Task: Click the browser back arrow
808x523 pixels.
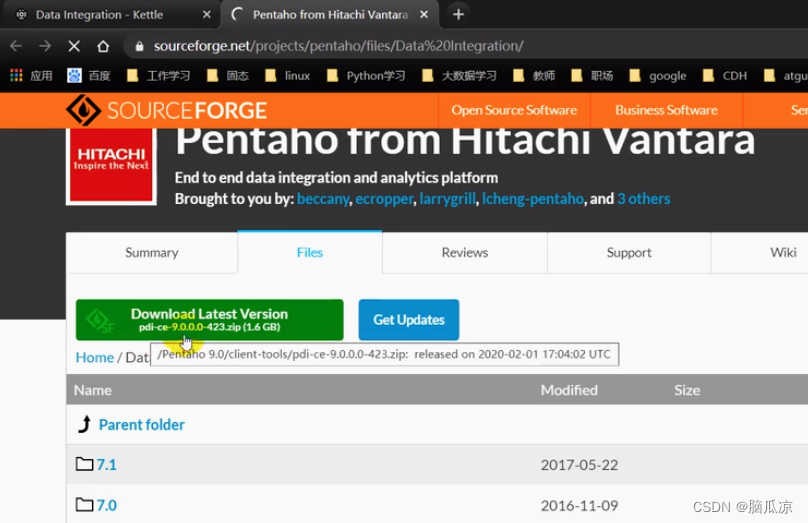Action: pyautogui.click(x=16, y=46)
